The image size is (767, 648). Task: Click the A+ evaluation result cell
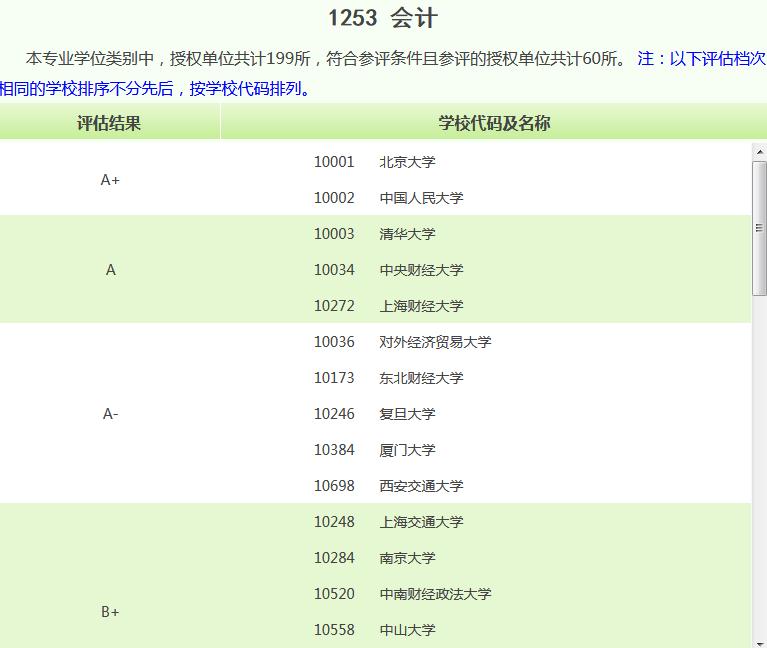110,180
